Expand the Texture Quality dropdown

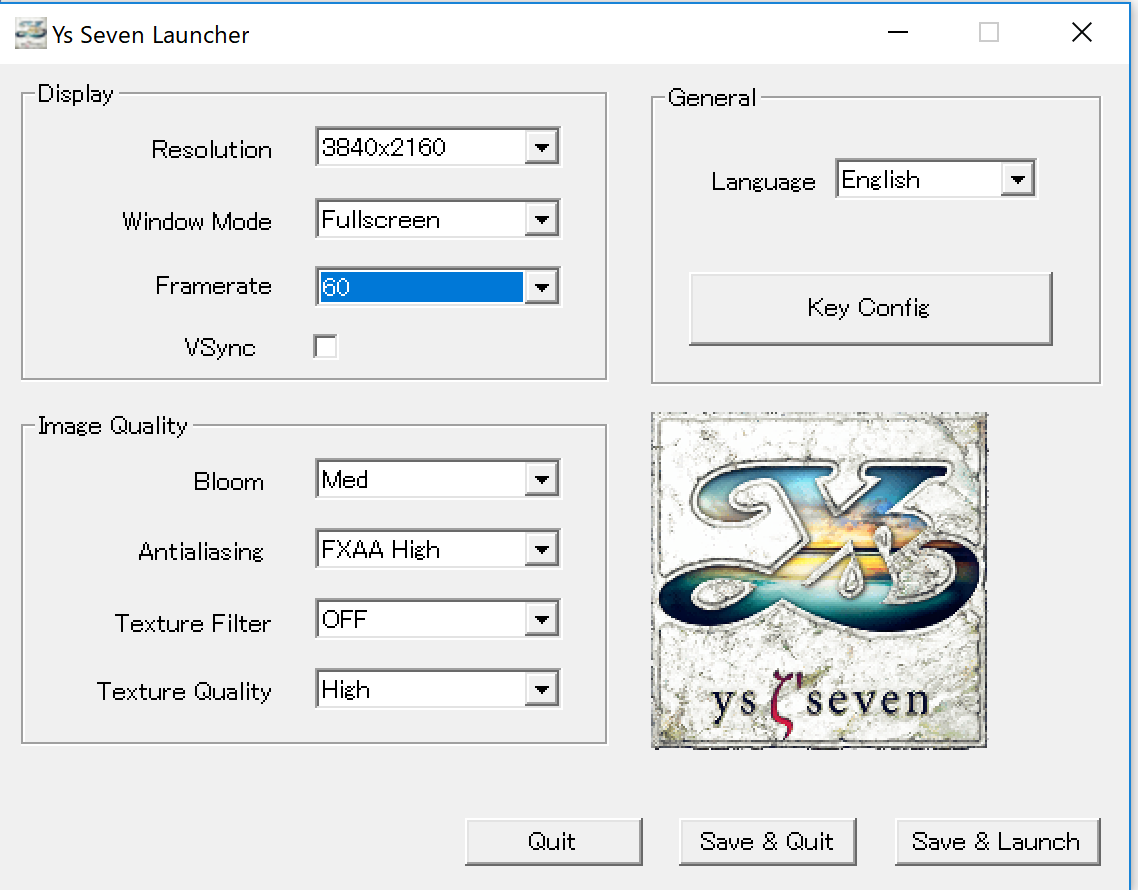pos(438,689)
